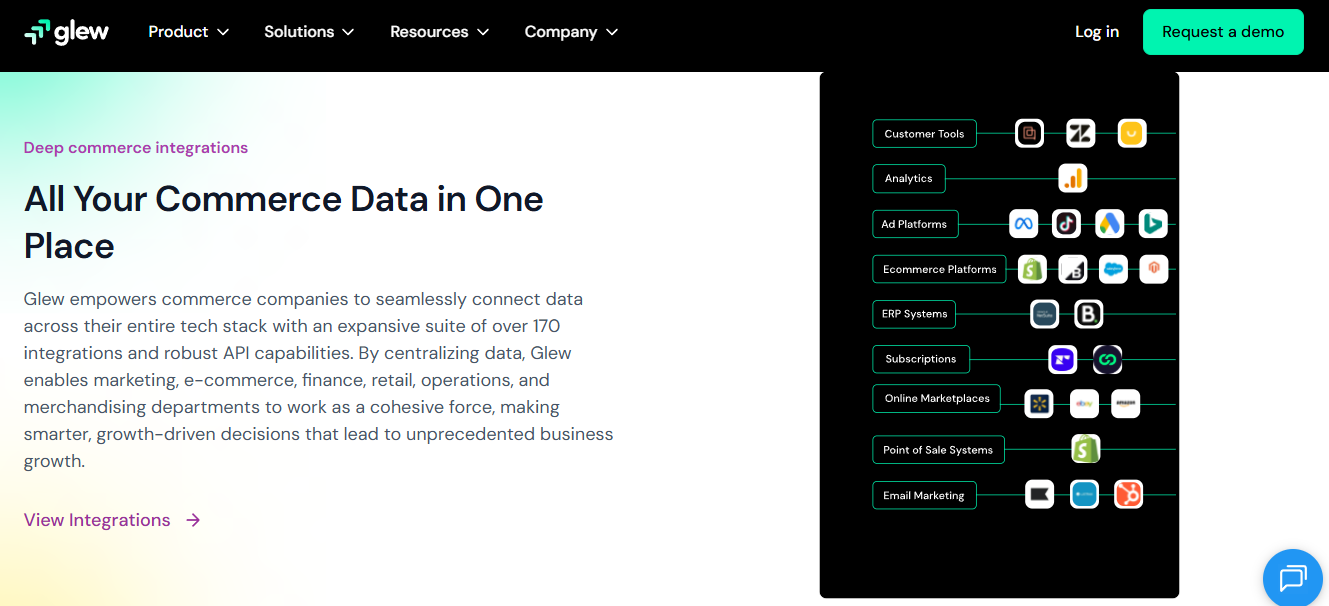Click the HubSpot icon in Email Marketing

point(1128,494)
